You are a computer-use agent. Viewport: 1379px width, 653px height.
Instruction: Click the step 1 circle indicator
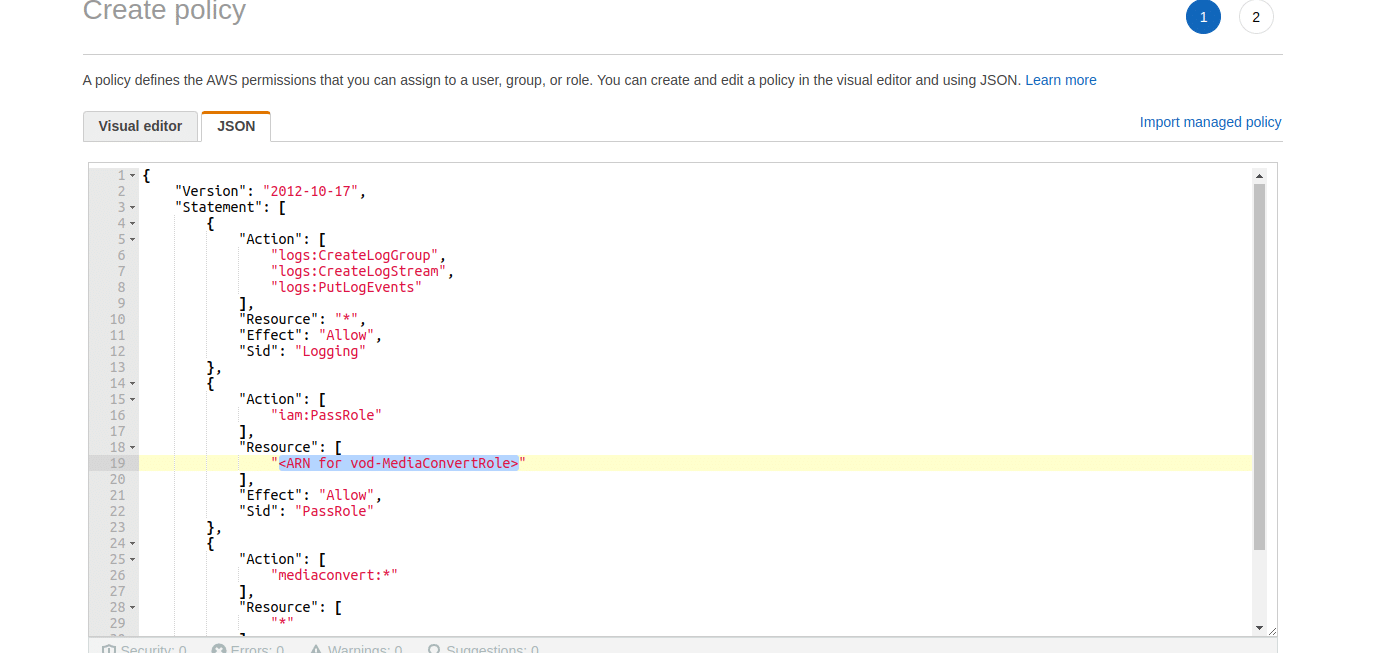click(1203, 17)
